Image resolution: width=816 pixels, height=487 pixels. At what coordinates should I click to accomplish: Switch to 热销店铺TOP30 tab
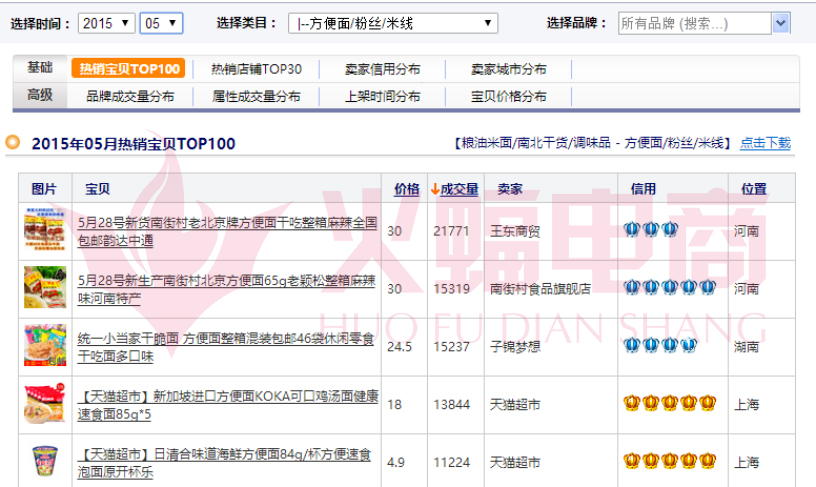(256, 69)
